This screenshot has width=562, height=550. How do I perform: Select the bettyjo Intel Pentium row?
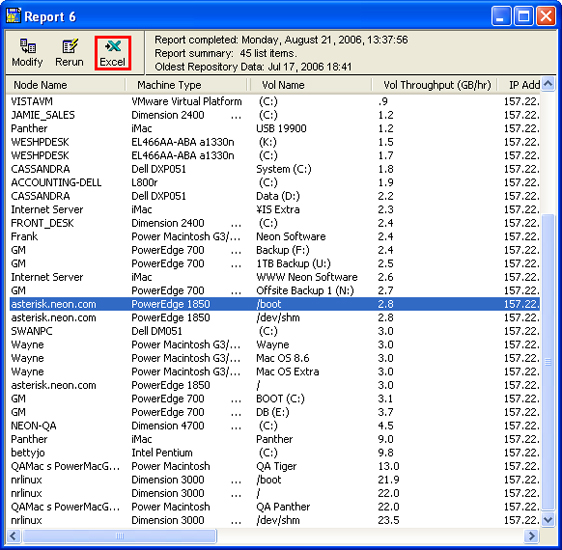coord(275,453)
